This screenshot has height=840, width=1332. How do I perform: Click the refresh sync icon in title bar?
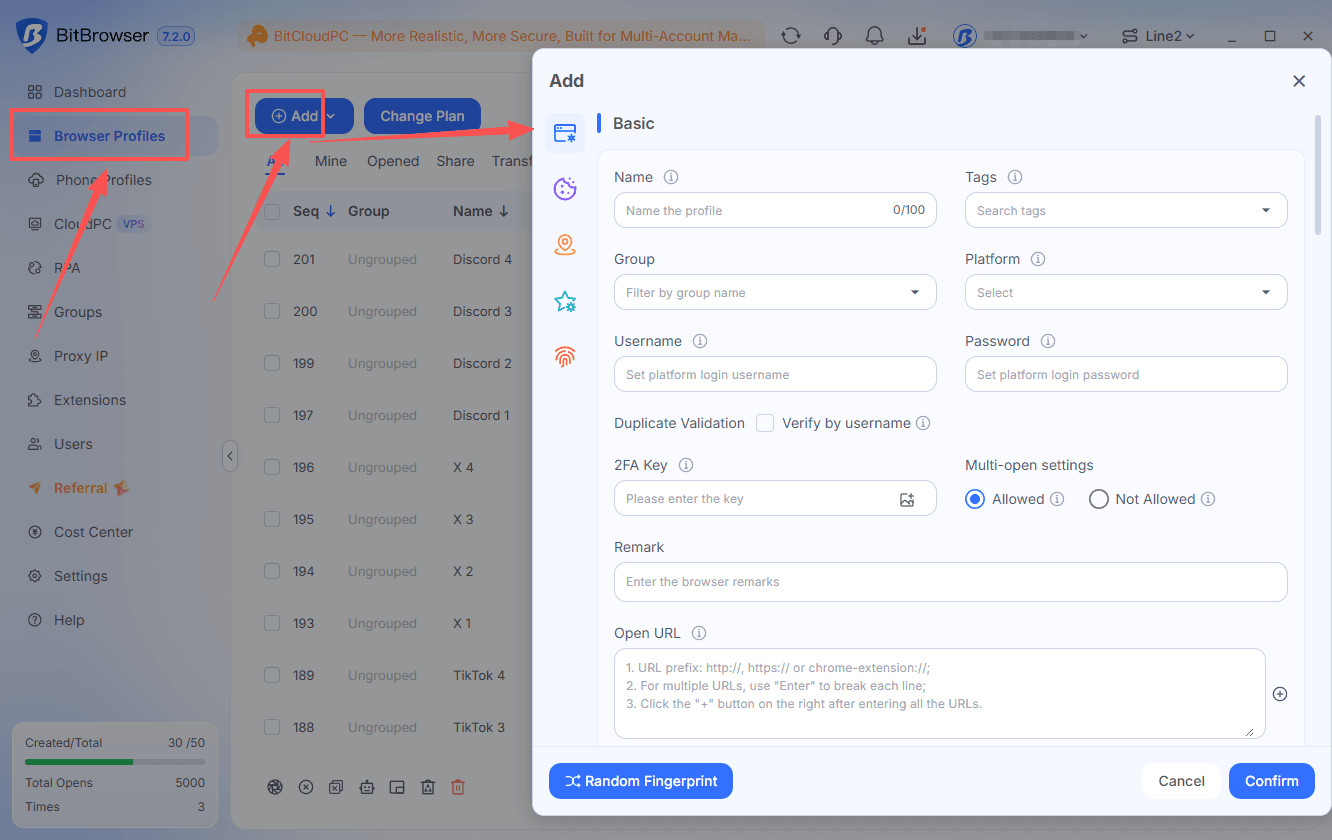[791, 36]
